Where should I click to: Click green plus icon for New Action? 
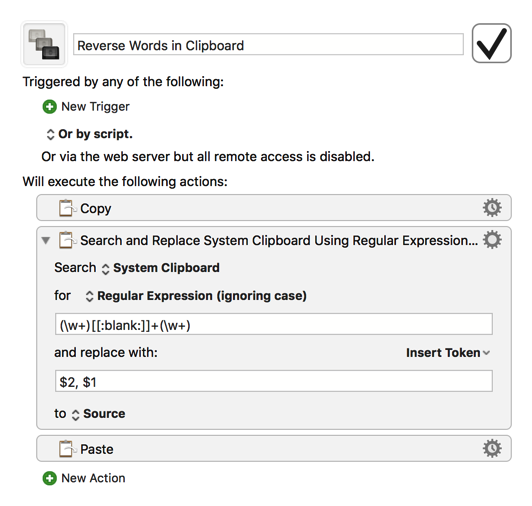coord(50,478)
